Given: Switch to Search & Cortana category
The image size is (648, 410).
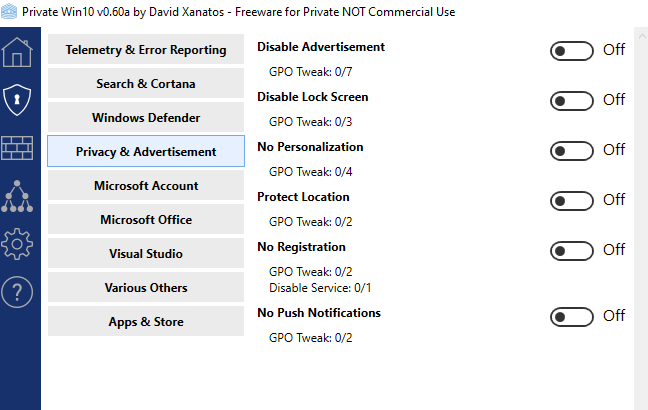Looking at the screenshot, I should pyautogui.click(x=146, y=84).
